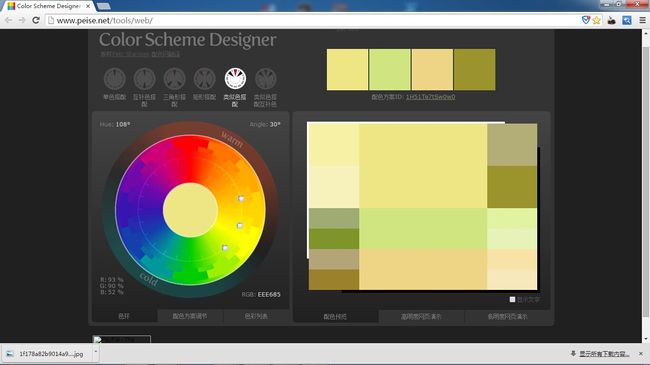Open the Chrome hamburger menu
Viewport: 650px width, 365px height.
click(642, 20)
